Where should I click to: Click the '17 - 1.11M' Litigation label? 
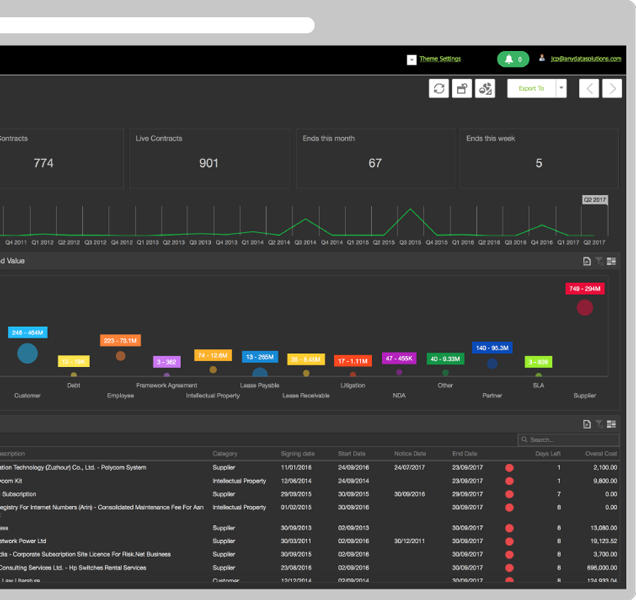click(353, 361)
